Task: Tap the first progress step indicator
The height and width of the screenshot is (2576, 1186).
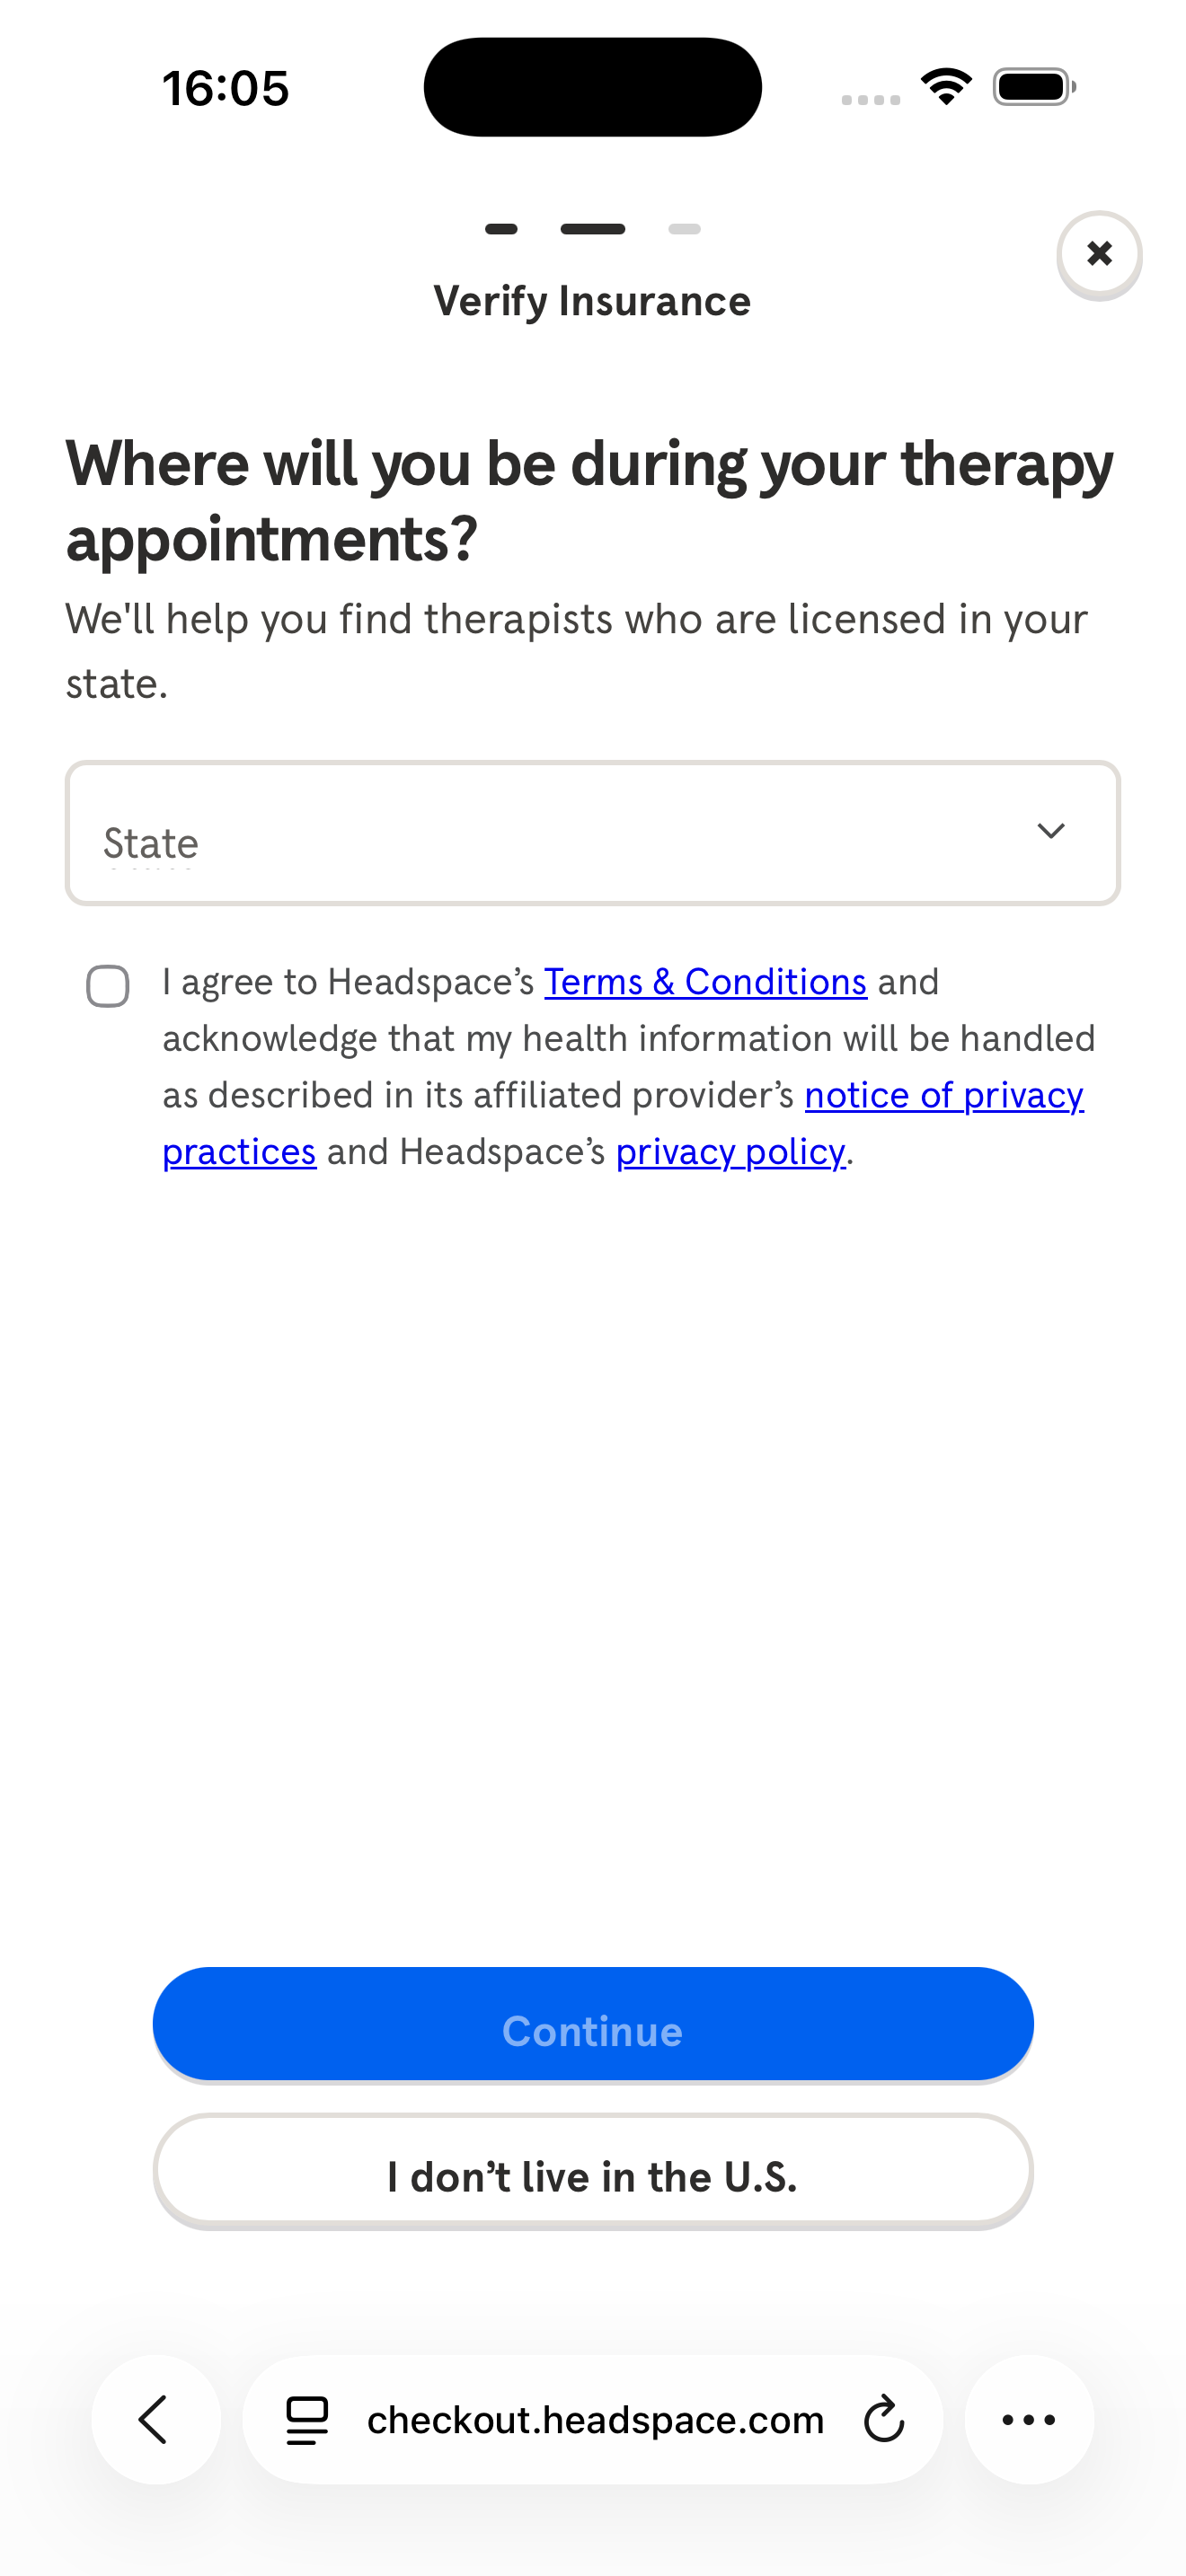Action: click(x=502, y=228)
